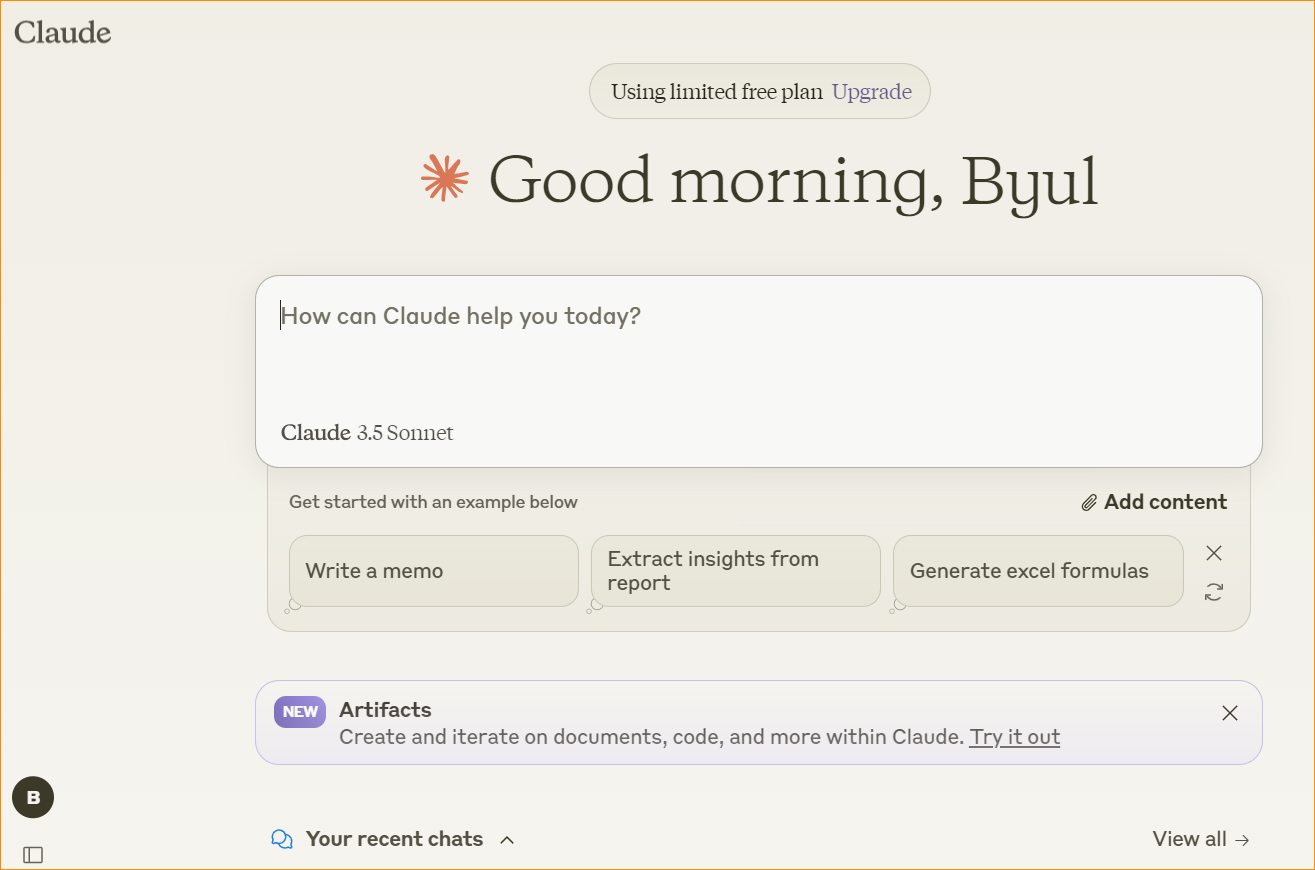
Task: Click the Claude logo at top left
Action: (x=62, y=32)
